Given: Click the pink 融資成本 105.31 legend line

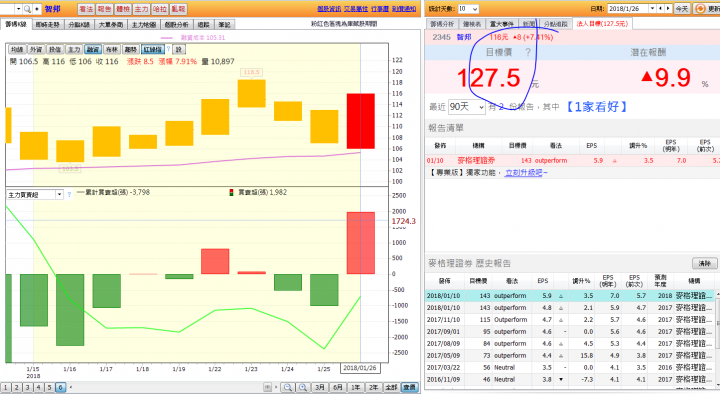Looking at the screenshot, I should 193,38.
